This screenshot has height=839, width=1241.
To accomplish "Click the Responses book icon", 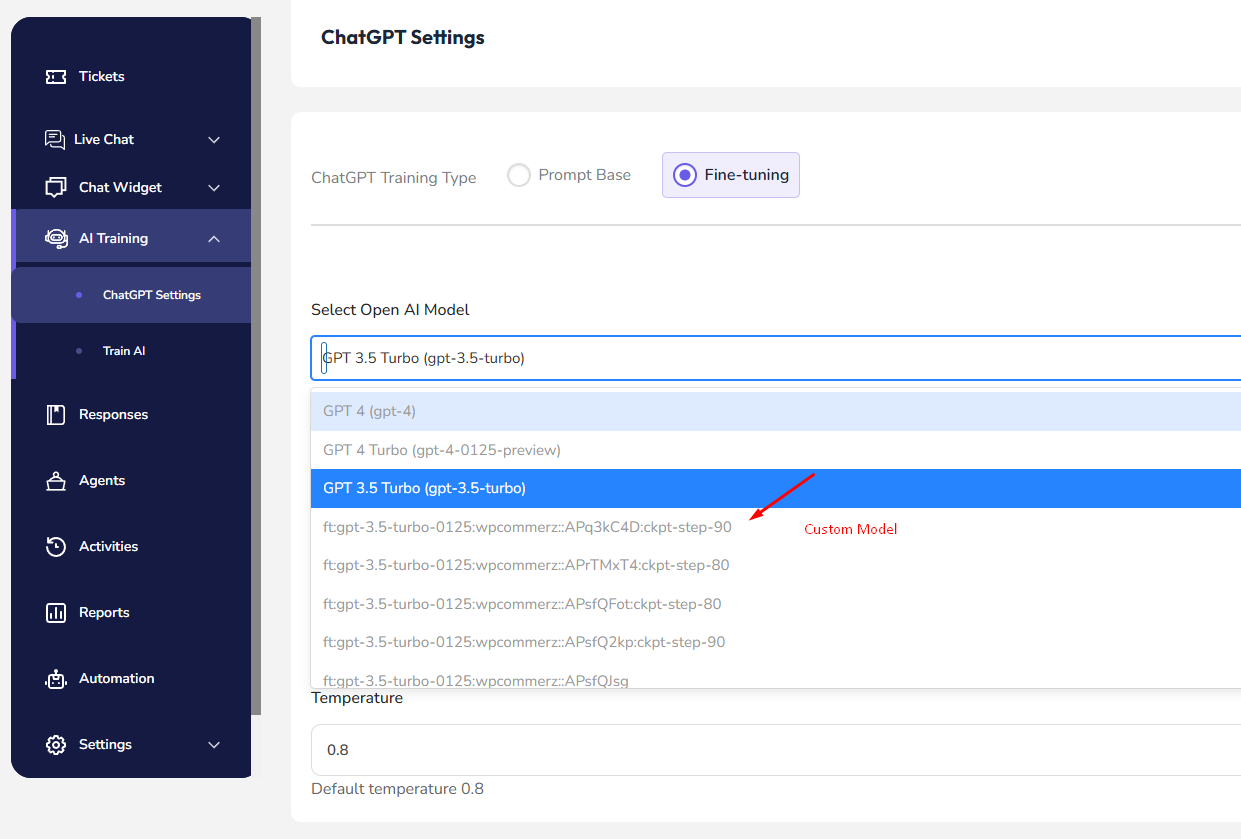I will coord(56,414).
